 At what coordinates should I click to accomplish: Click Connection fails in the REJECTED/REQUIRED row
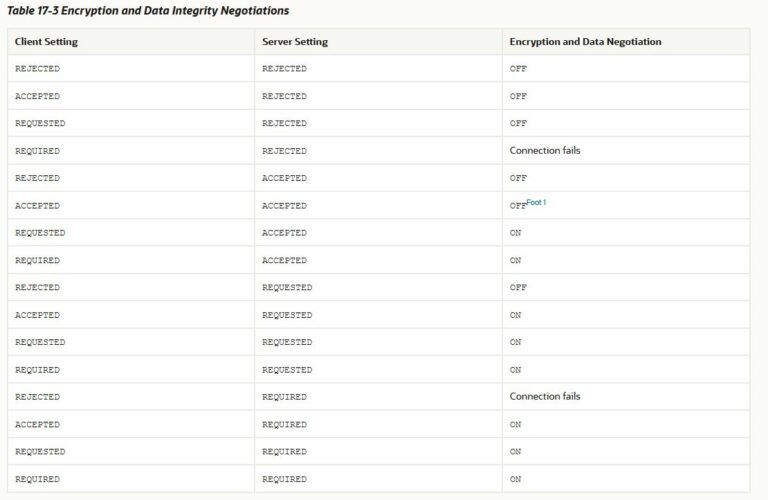544,397
